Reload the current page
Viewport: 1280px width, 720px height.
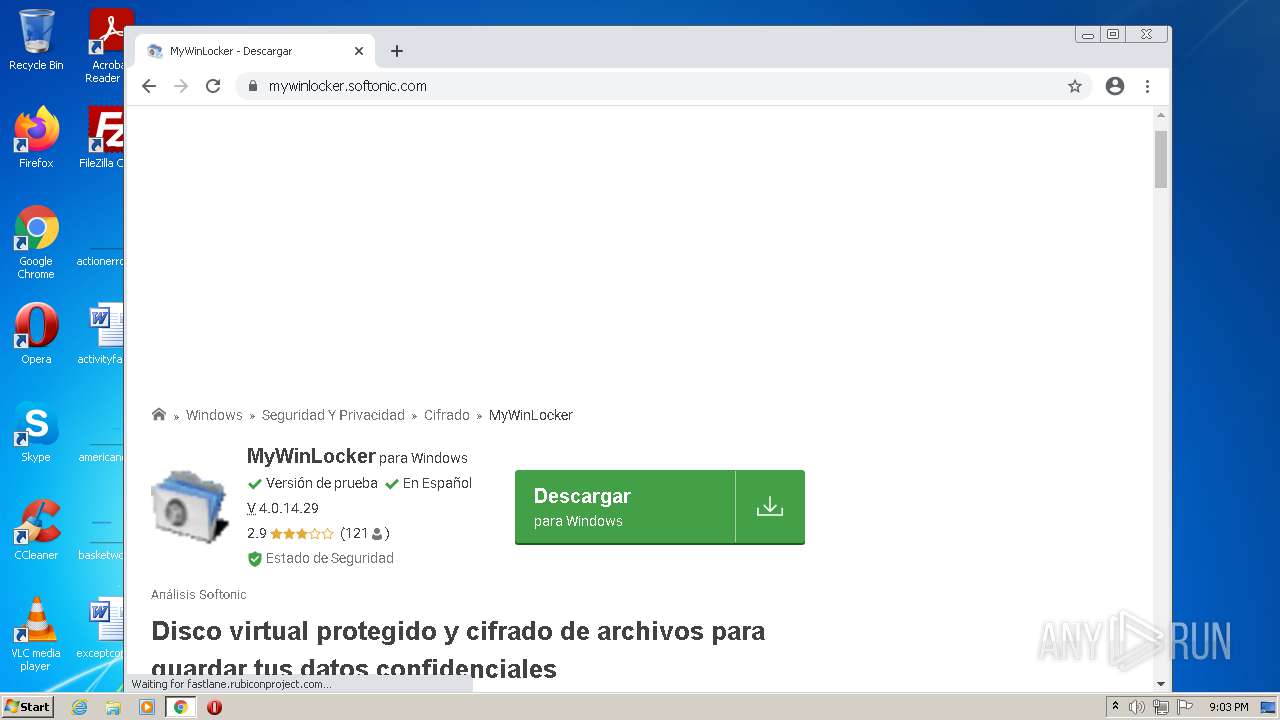[x=213, y=86]
